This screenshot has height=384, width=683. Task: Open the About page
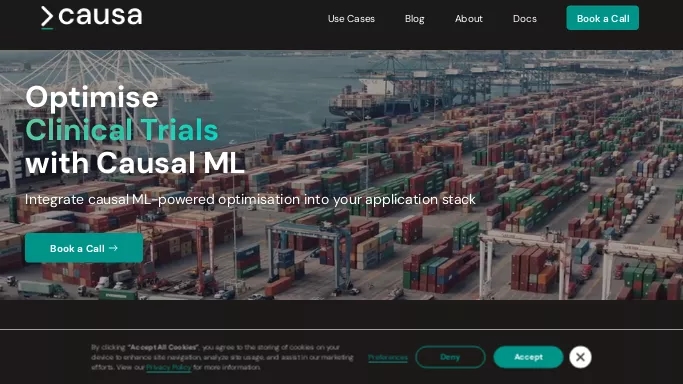pos(469,19)
